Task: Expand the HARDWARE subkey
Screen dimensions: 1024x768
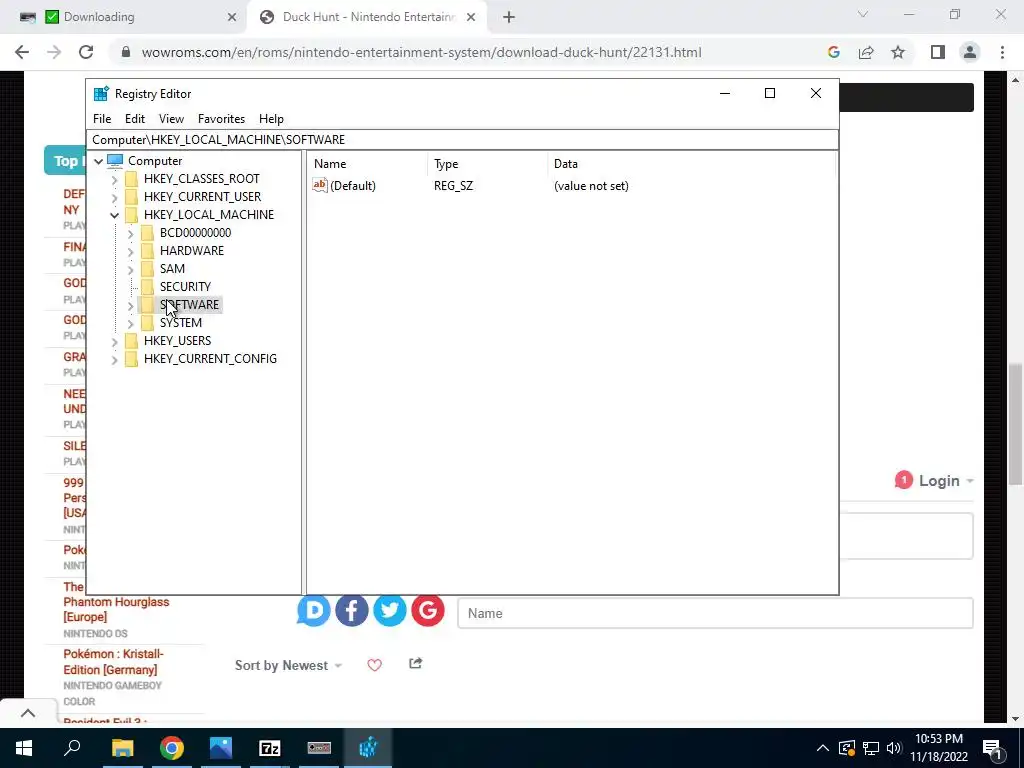Action: (130, 251)
